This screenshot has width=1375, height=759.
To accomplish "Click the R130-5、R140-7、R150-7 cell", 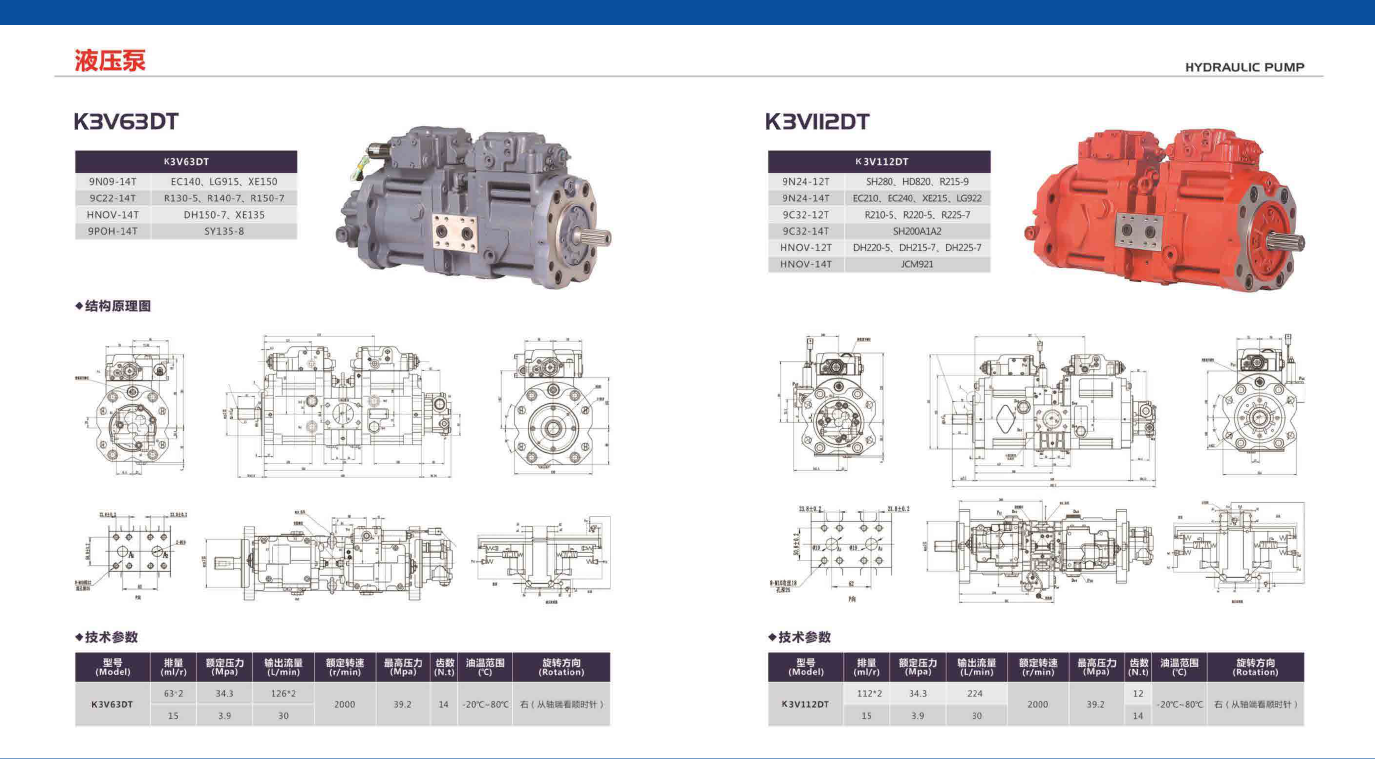I will click(224, 198).
